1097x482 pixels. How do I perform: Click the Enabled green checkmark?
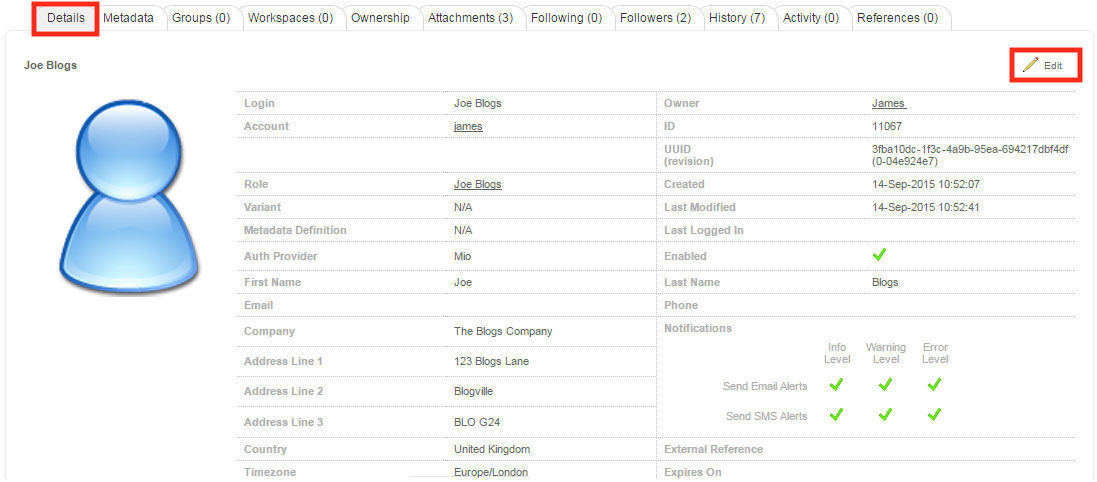(x=880, y=256)
